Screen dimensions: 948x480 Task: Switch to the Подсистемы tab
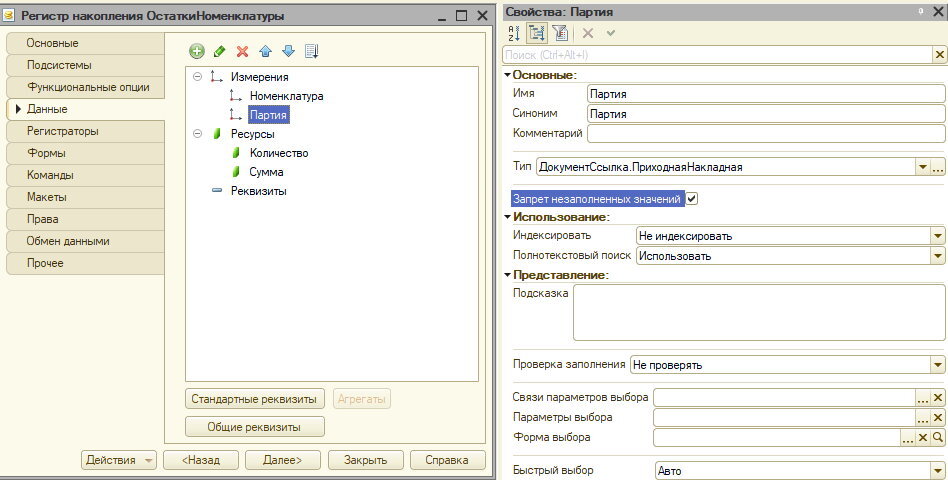coord(85,65)
